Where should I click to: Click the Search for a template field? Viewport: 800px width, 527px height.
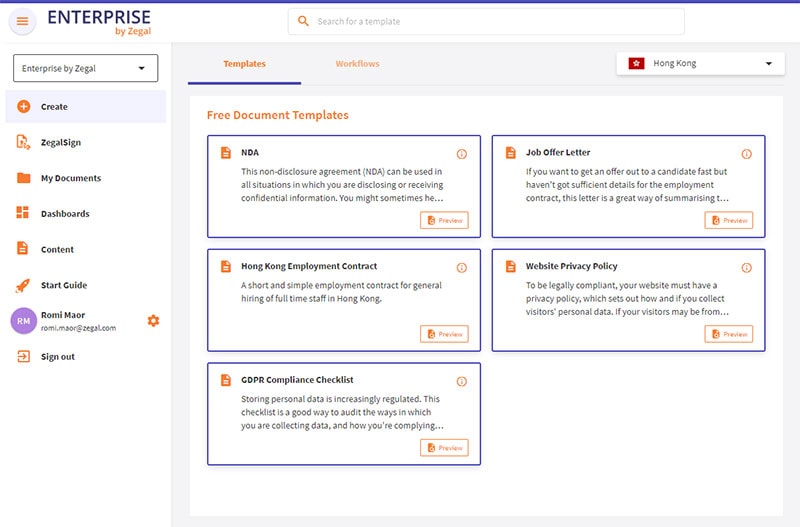click(486, 21)
